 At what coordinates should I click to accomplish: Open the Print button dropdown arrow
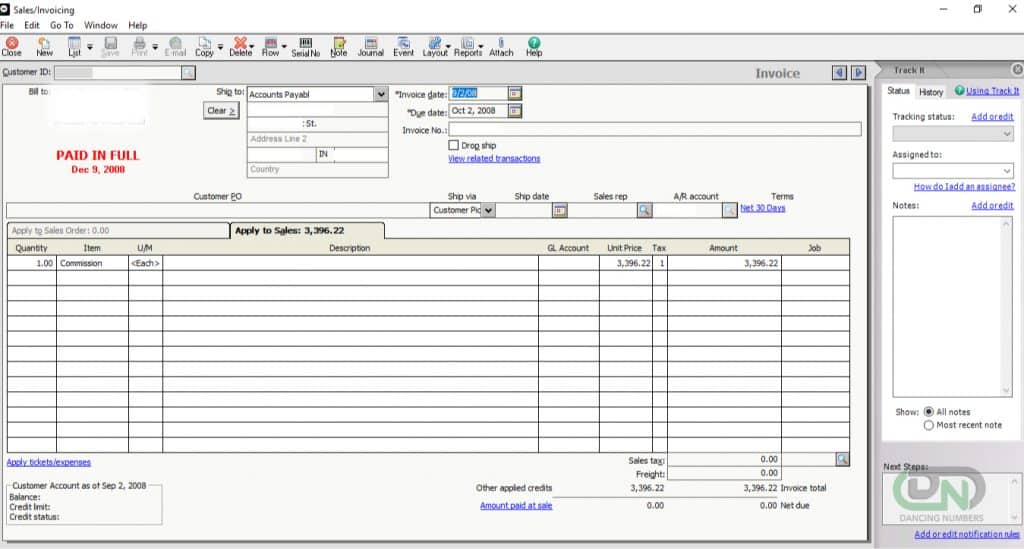(x=155, y=47)
